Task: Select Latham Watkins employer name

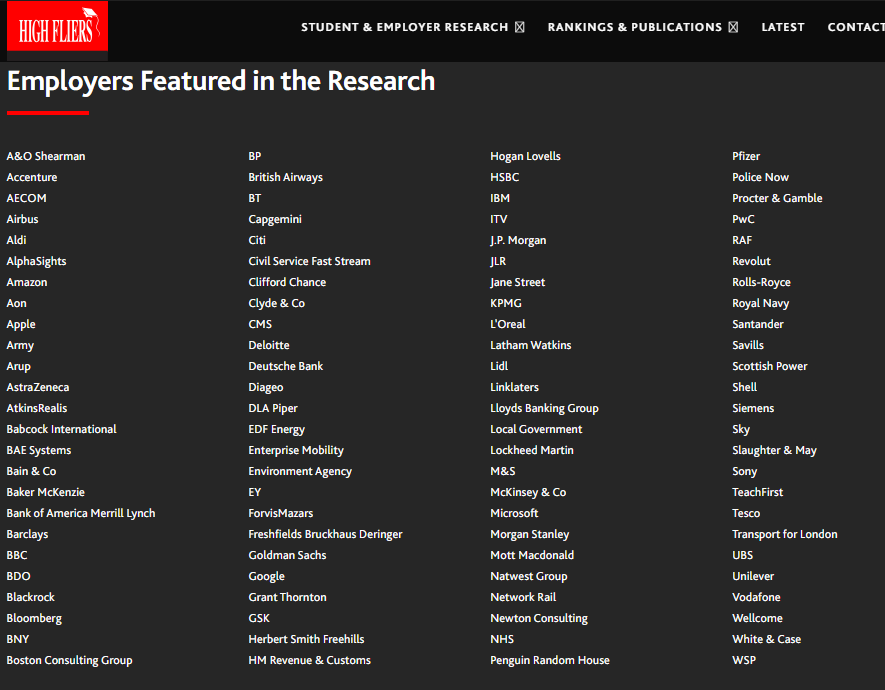Action: point(531,345)
